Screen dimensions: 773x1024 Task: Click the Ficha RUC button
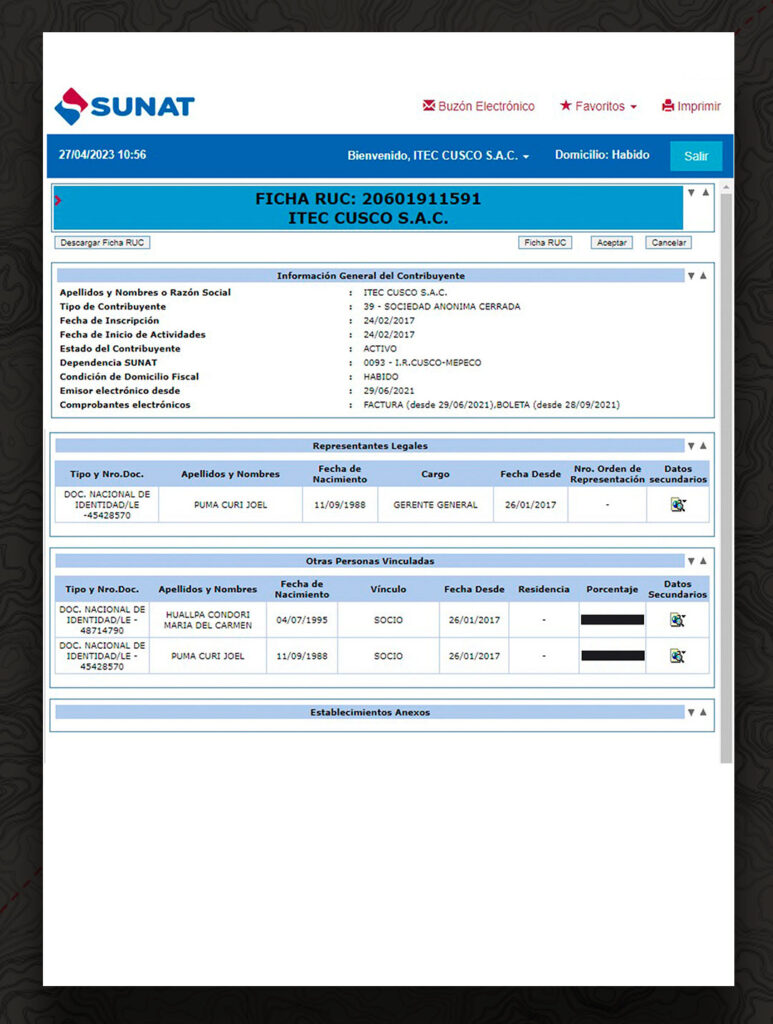pyautogui.click(x=545, y=242)
